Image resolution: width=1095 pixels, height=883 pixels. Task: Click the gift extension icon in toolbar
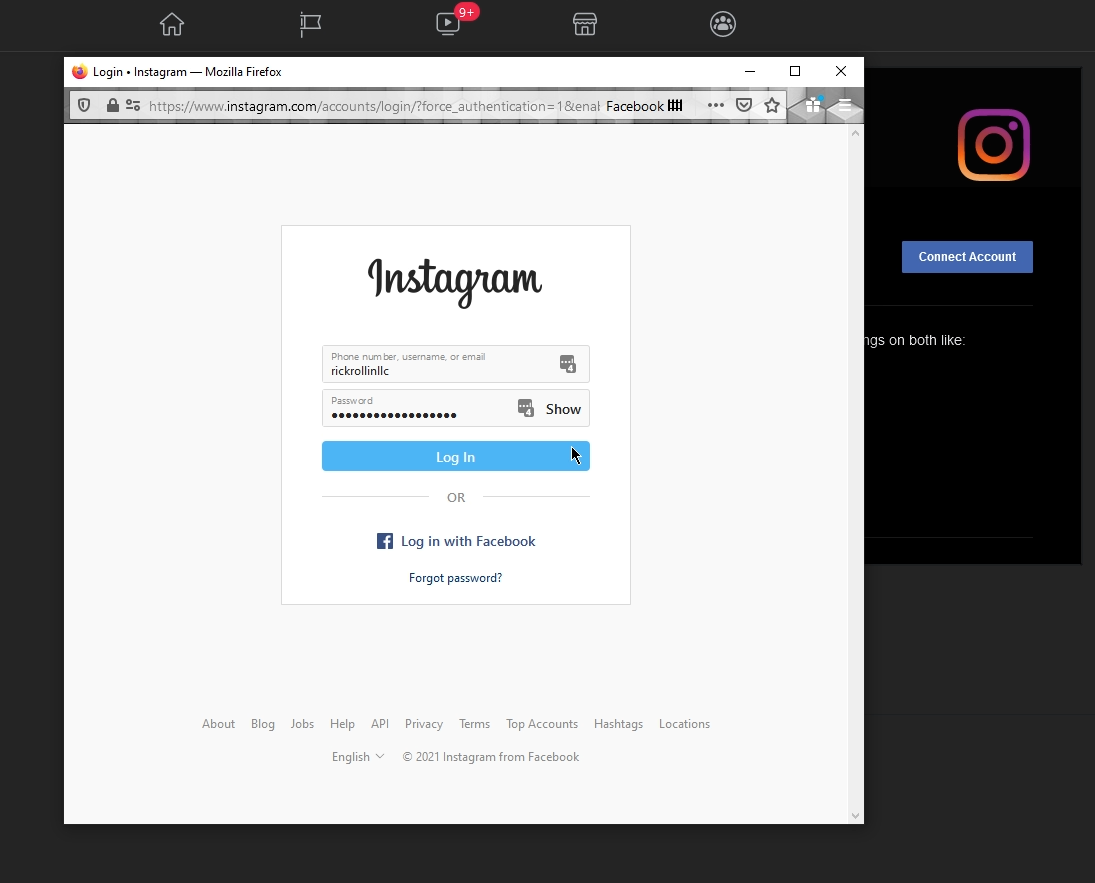coord(813,105)
